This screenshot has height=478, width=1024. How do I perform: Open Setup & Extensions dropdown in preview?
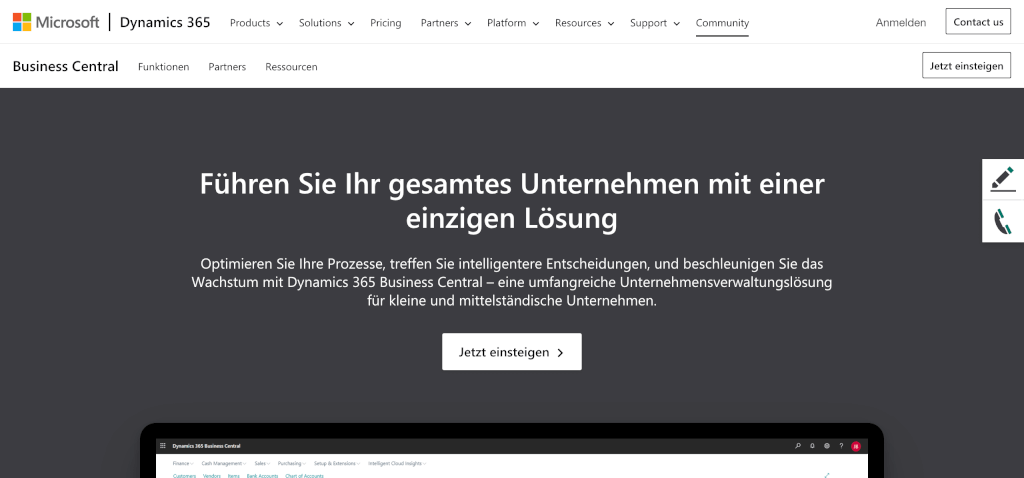pyautogui.click(x=338, y=464)
